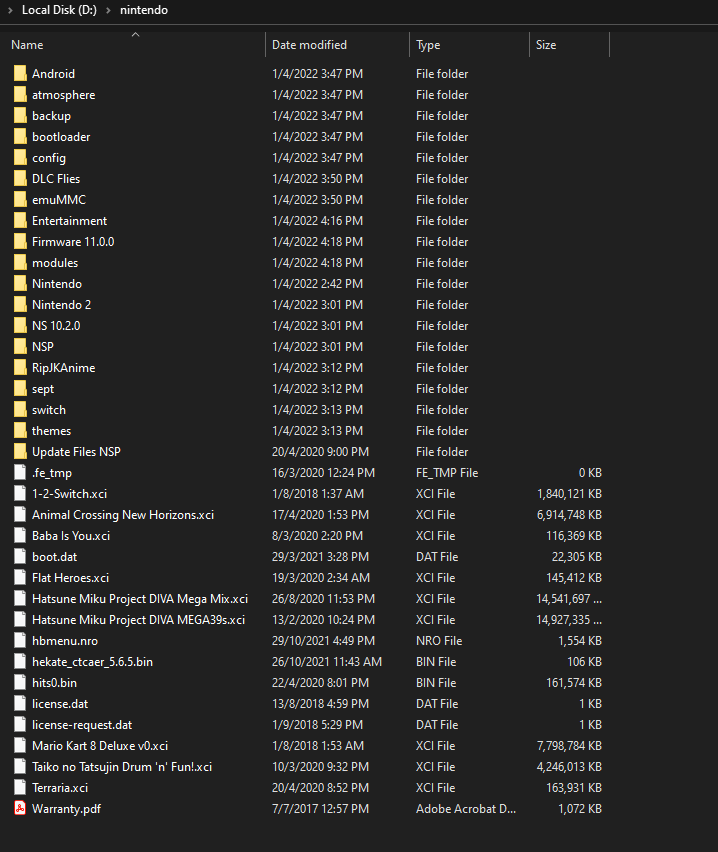Click the modules folder icon

(x=20, y=262)
